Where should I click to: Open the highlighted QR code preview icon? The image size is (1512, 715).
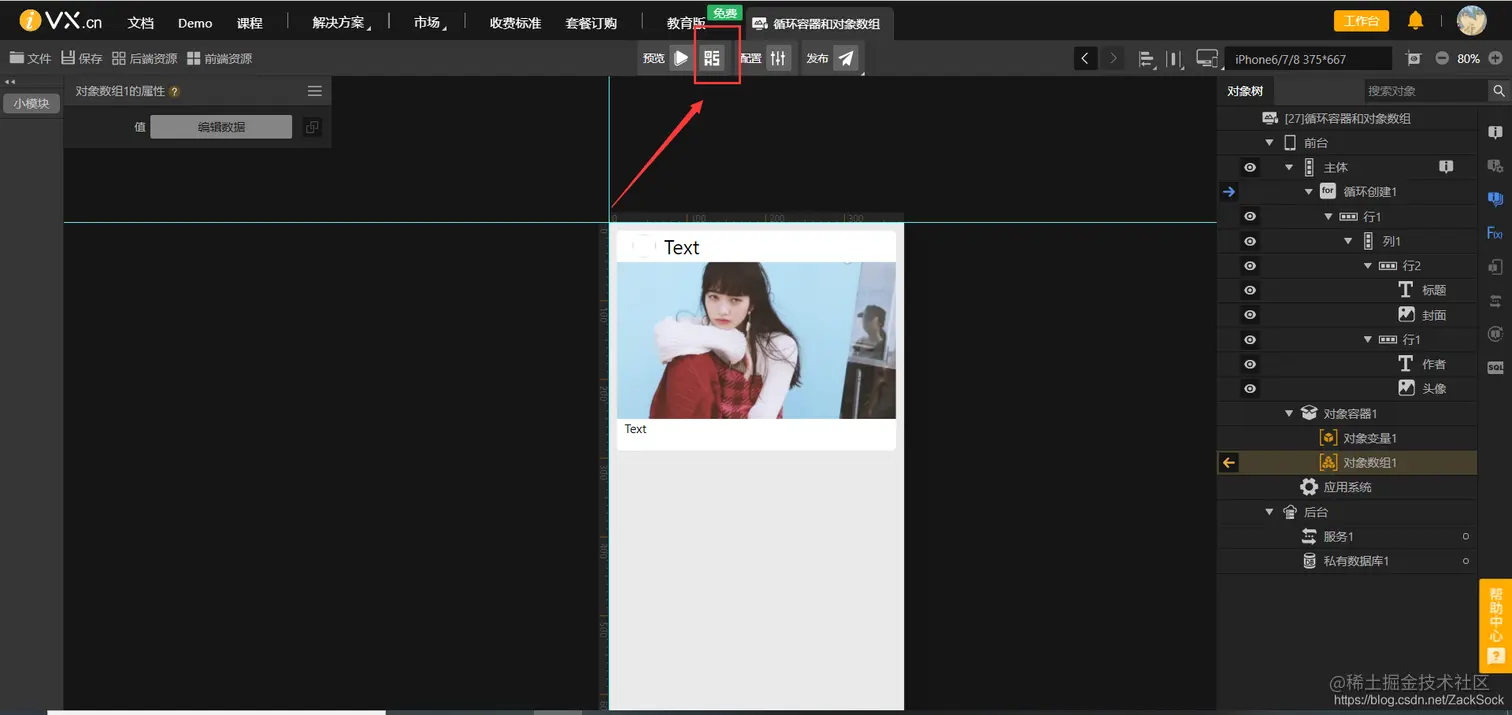coord(713,58)
